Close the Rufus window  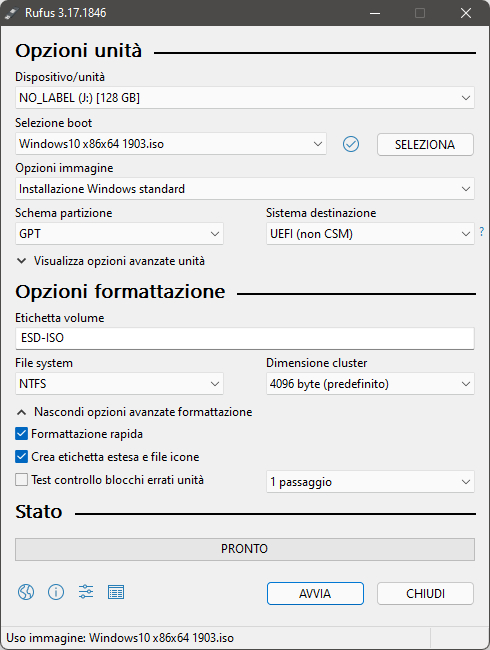(x=466, y=13)
